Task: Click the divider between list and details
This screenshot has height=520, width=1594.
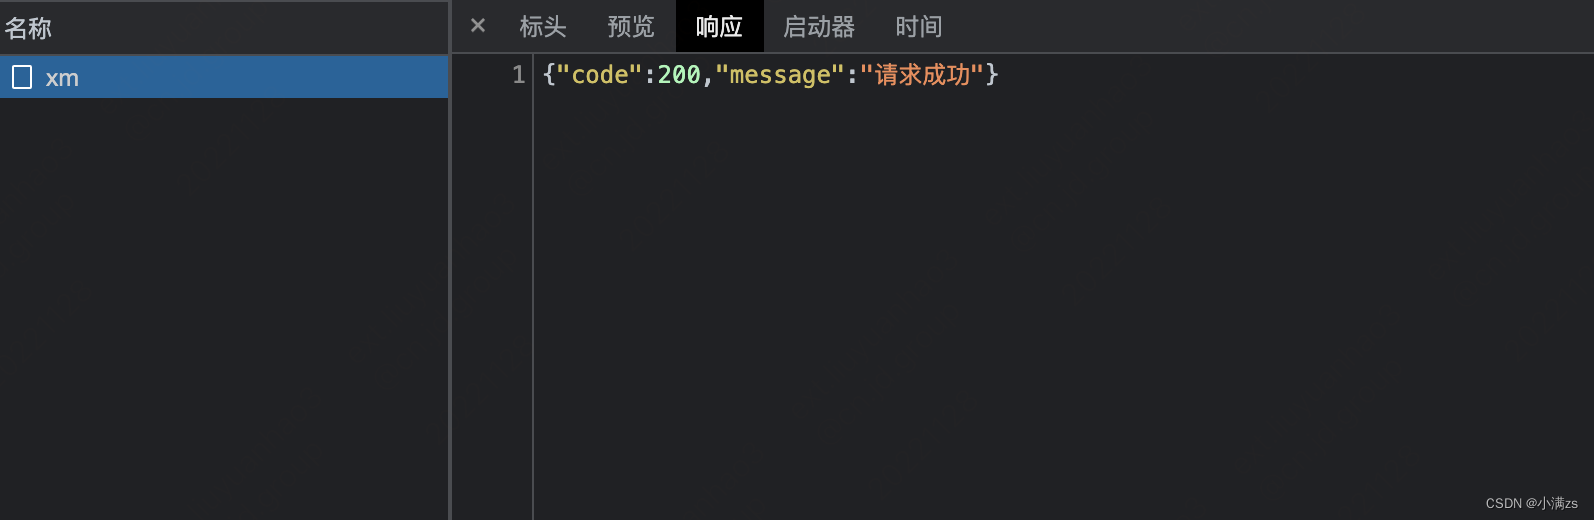Action: coord(450,260)
